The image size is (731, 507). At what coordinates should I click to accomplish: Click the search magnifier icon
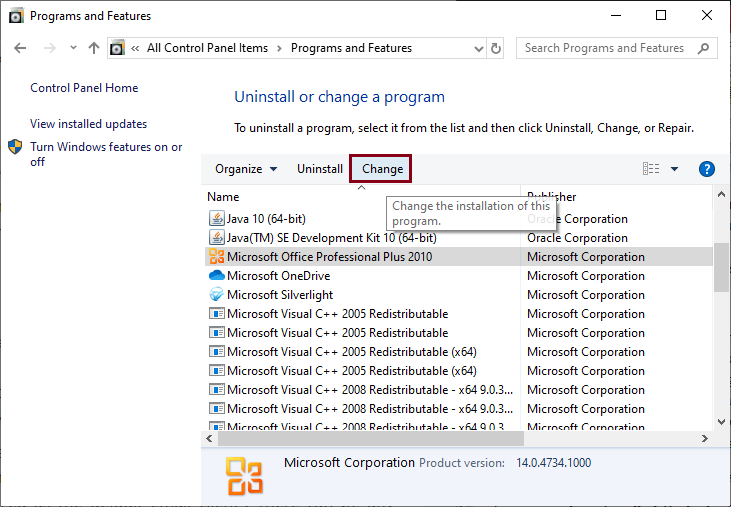coord(704,48)
